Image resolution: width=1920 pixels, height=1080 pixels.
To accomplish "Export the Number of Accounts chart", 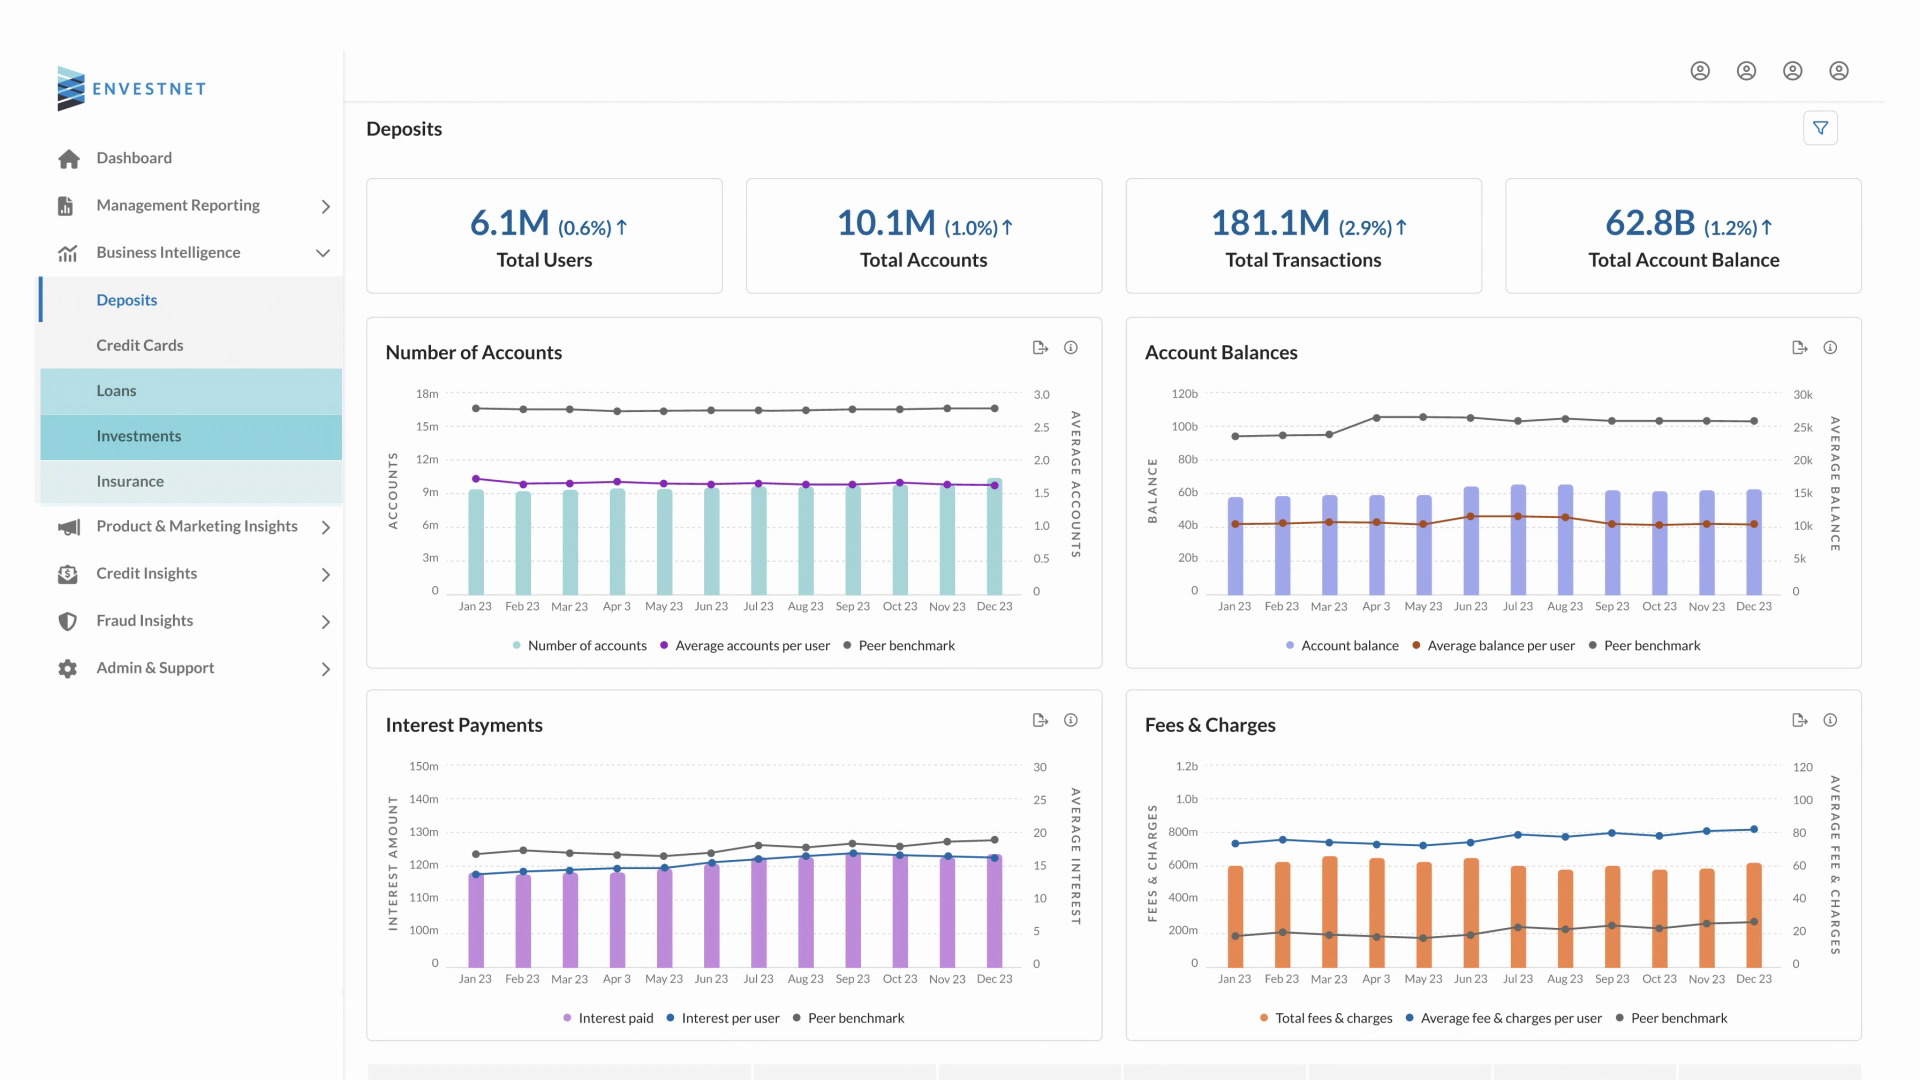I will [1040, 348].
